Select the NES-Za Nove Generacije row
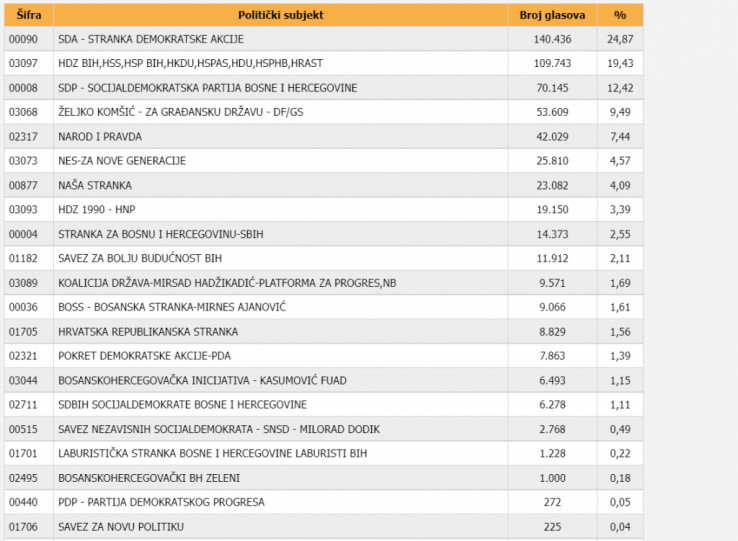Image resolution: width=738 pixels, height=541 pixels. click(122, 161)
